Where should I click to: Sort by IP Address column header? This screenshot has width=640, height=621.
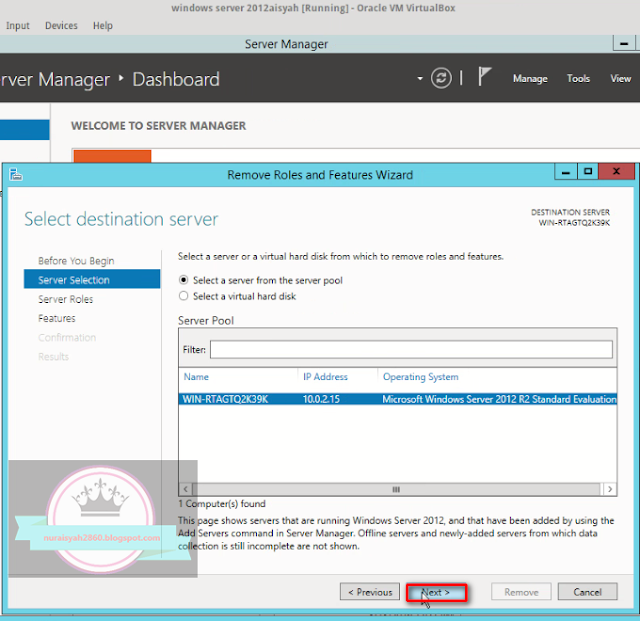tap(325, 377)
